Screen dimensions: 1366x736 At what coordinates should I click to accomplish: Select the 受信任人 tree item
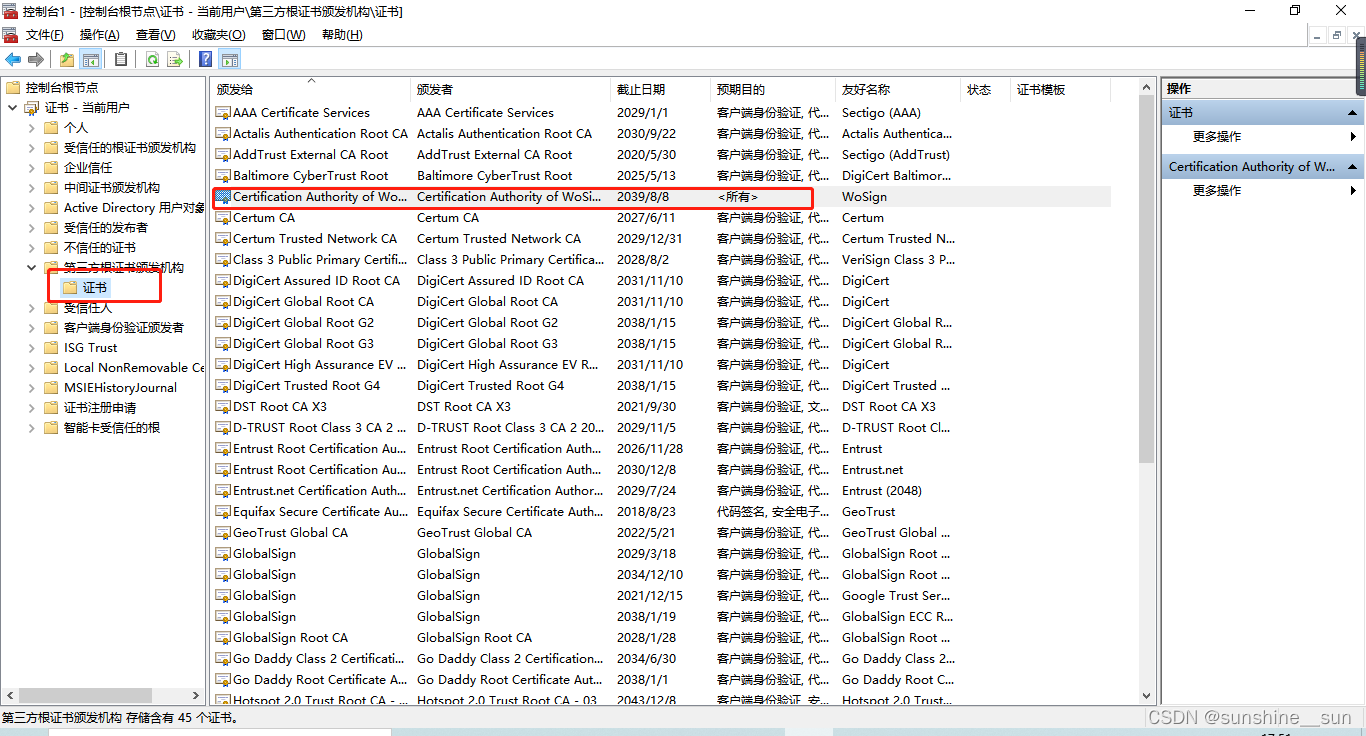point(88,308)
